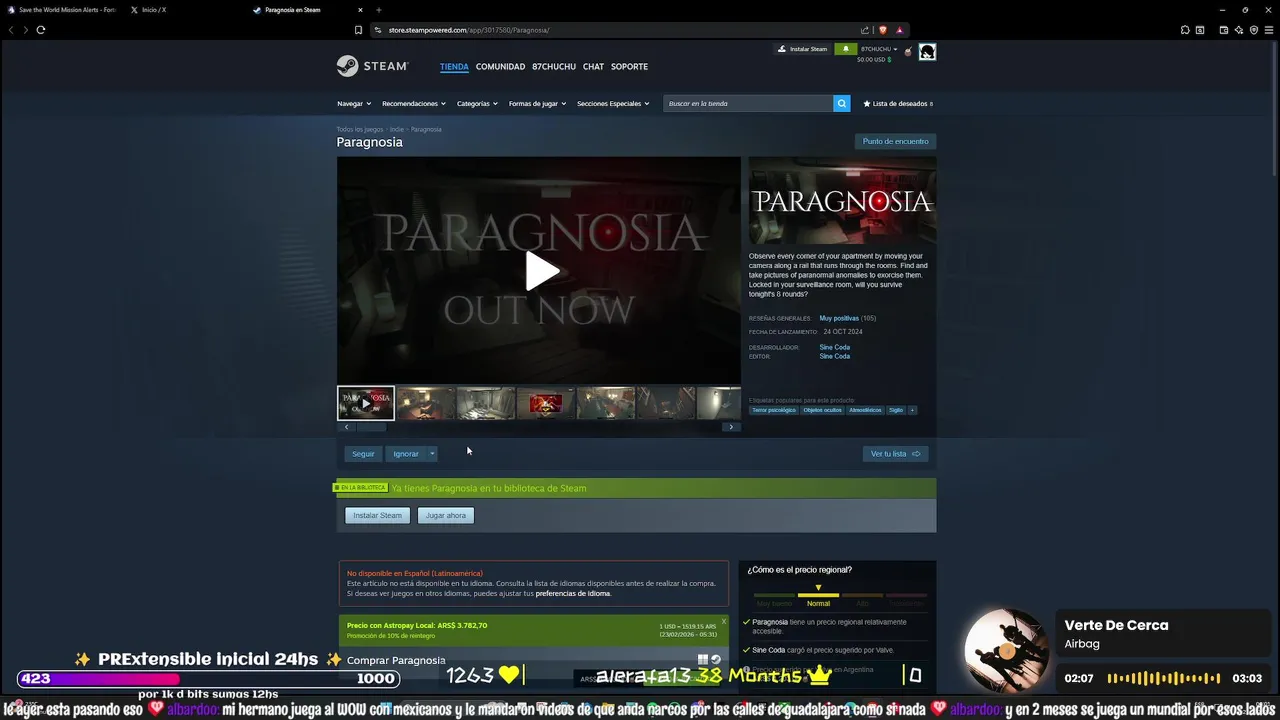Open the browser hamburger menu
The height and width of the screenshot is (720, 1280).
(x=1269, y=30)
